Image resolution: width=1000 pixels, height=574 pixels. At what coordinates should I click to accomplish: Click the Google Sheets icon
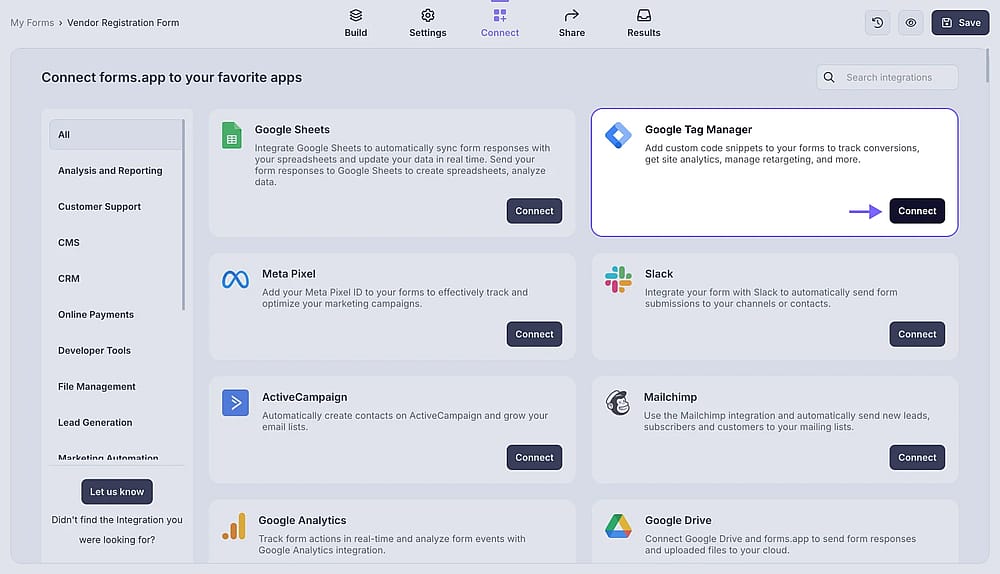click(x=232, y=135)
